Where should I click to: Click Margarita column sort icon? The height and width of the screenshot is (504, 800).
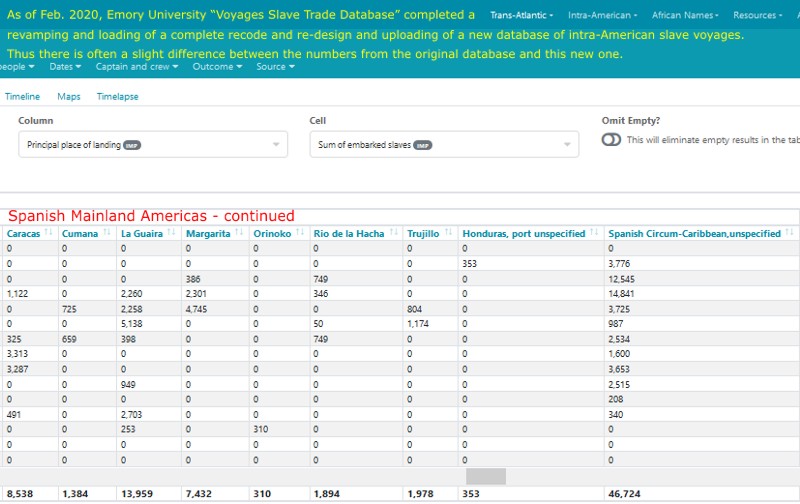[x=240, y=233]
